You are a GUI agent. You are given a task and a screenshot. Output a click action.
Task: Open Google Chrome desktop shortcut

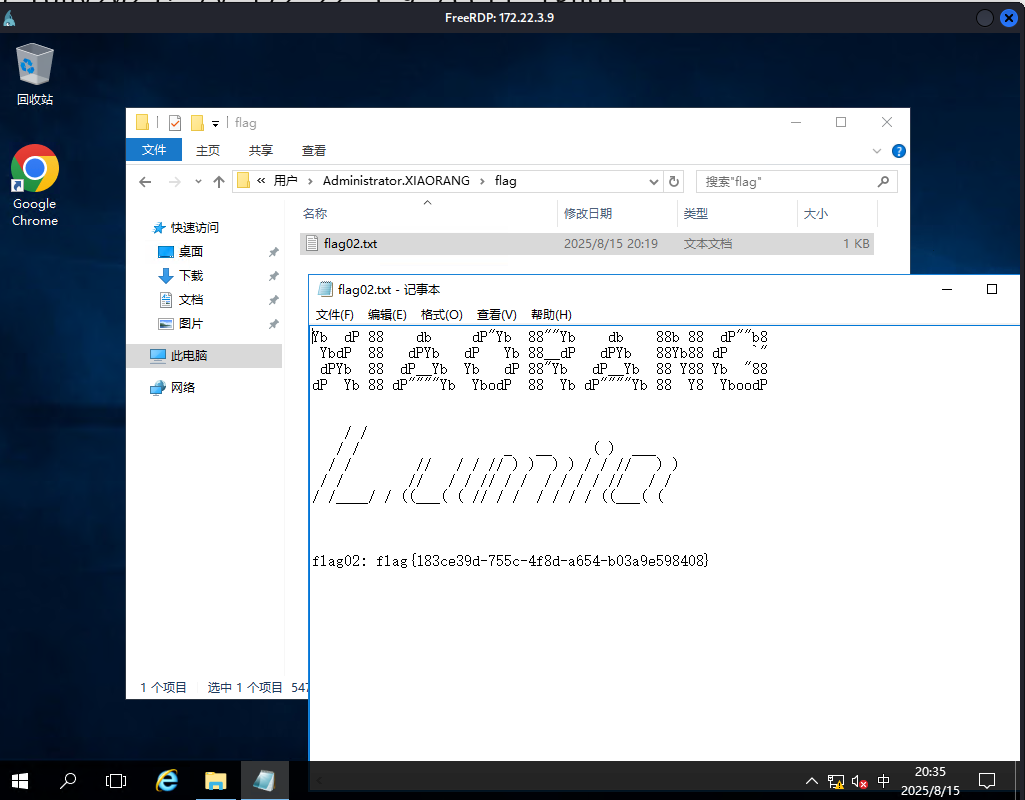point(35,186)
